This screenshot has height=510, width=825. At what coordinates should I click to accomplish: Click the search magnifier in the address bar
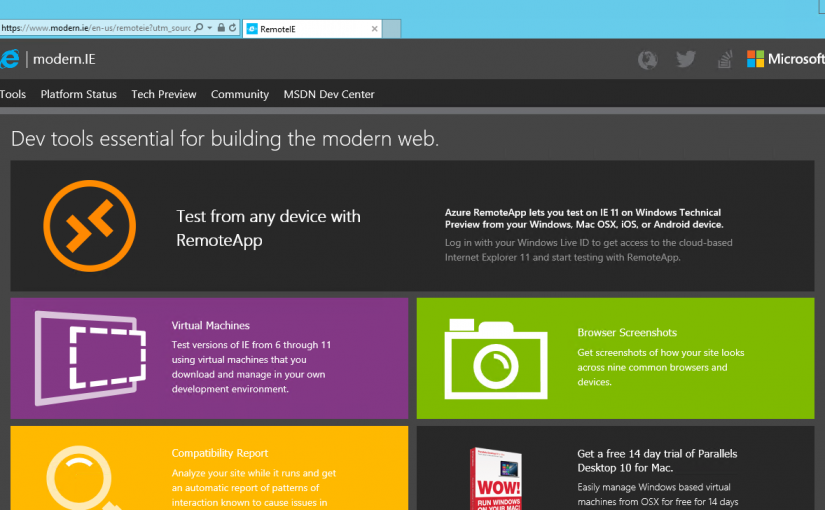pos(199,28)
